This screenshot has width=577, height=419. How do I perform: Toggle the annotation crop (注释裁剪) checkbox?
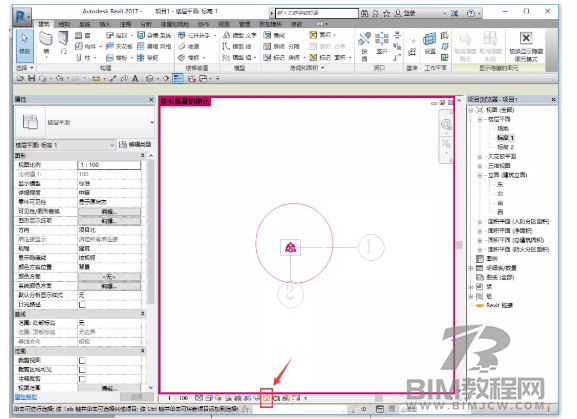click(x=82, y=379)
